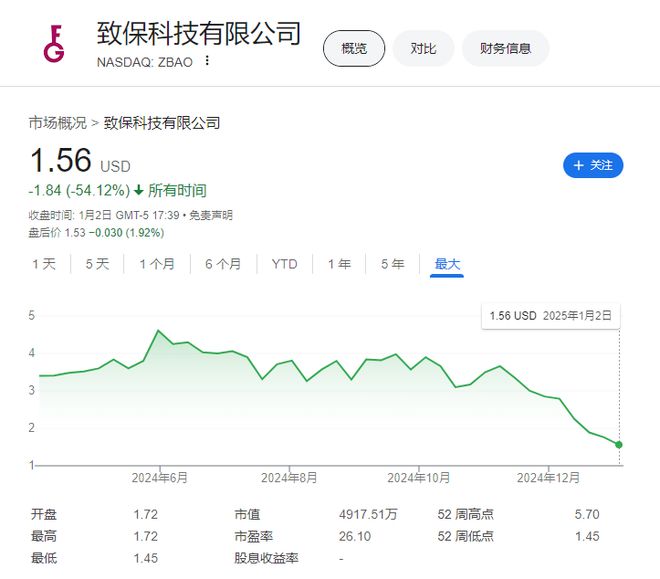660x579 pixels.
Task: Select the 1 年 time range
Action: [x=339, y=264]
